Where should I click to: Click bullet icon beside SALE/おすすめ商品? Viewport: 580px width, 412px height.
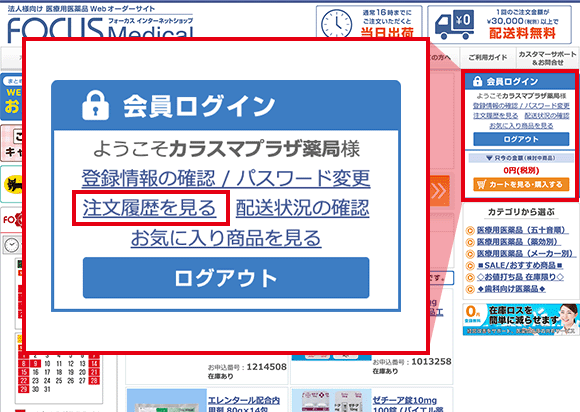470,266
